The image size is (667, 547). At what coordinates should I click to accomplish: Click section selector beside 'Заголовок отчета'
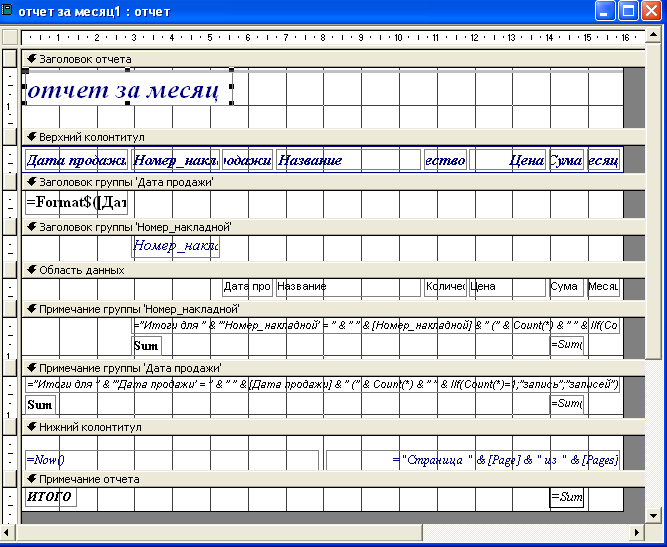pyautogui.click(x=9, y=59)
